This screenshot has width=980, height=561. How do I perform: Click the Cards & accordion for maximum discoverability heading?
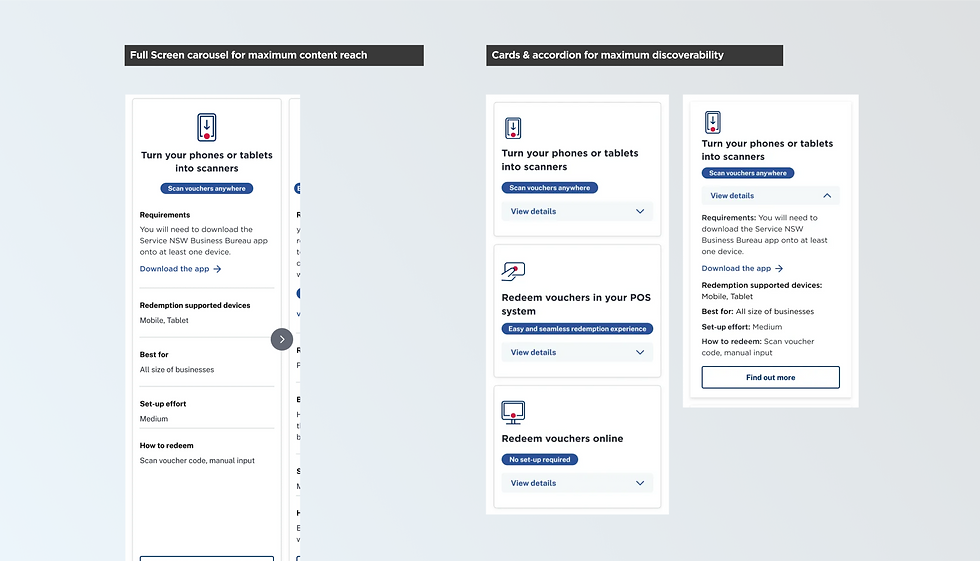634,55
